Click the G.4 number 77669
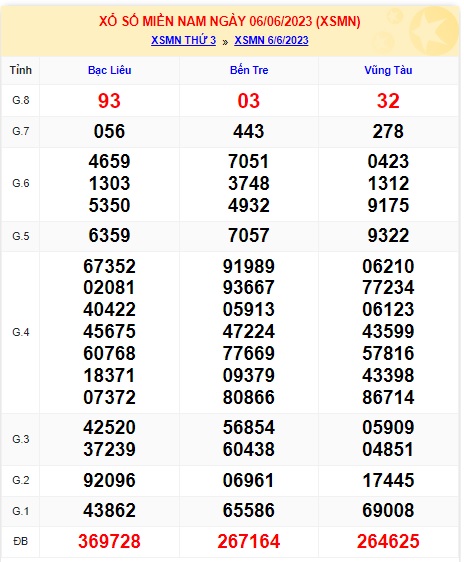 [249, 353]
